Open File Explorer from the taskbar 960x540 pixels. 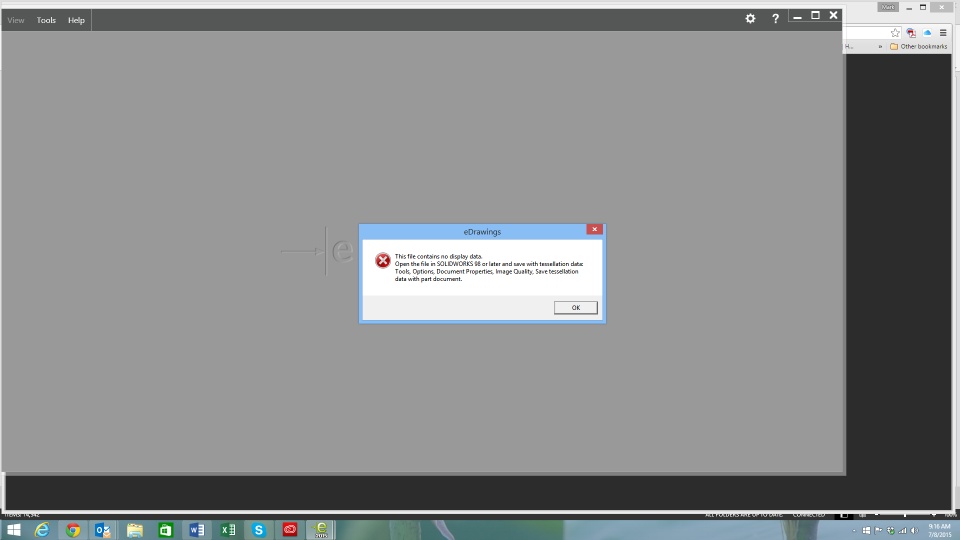pos(135,530)
